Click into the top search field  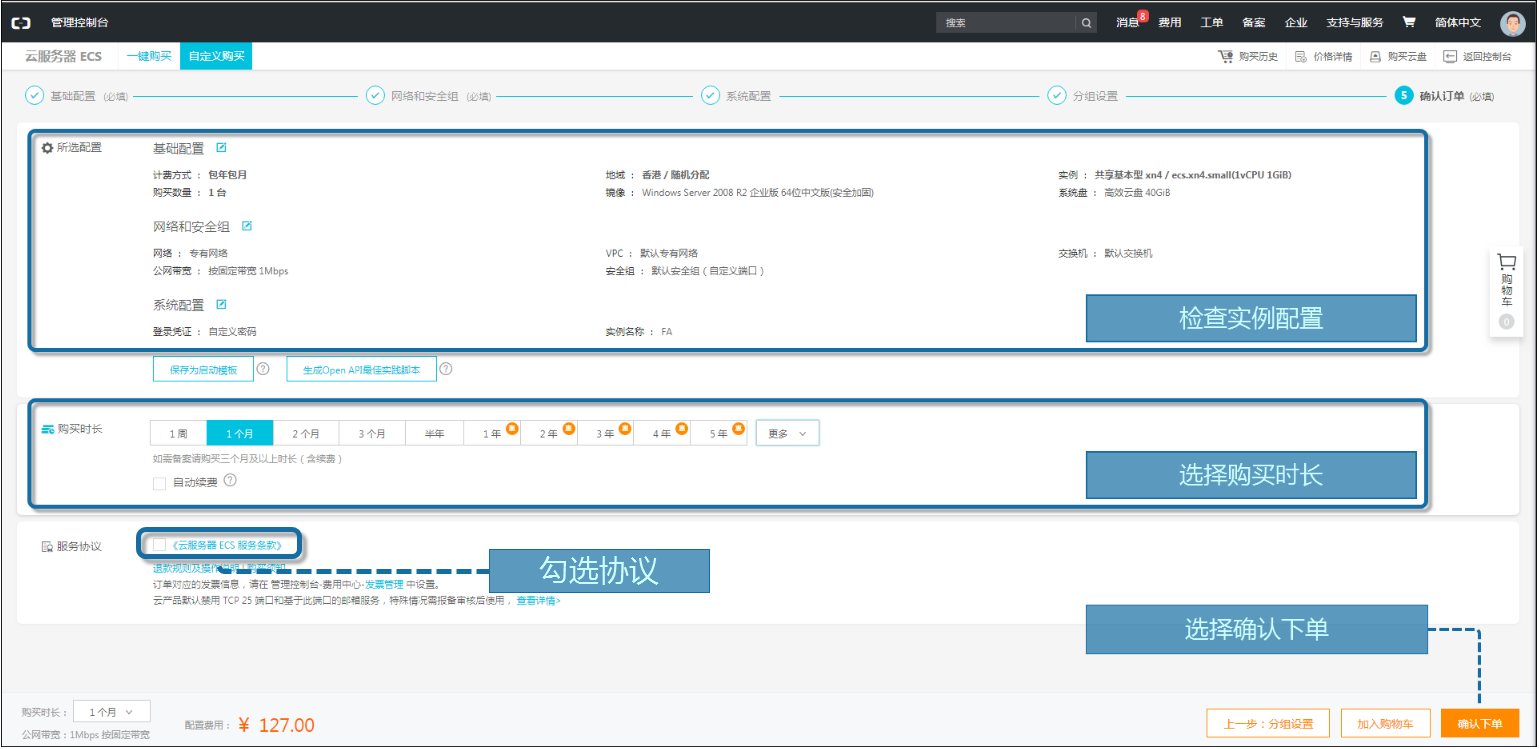[x=1005, y=22]
